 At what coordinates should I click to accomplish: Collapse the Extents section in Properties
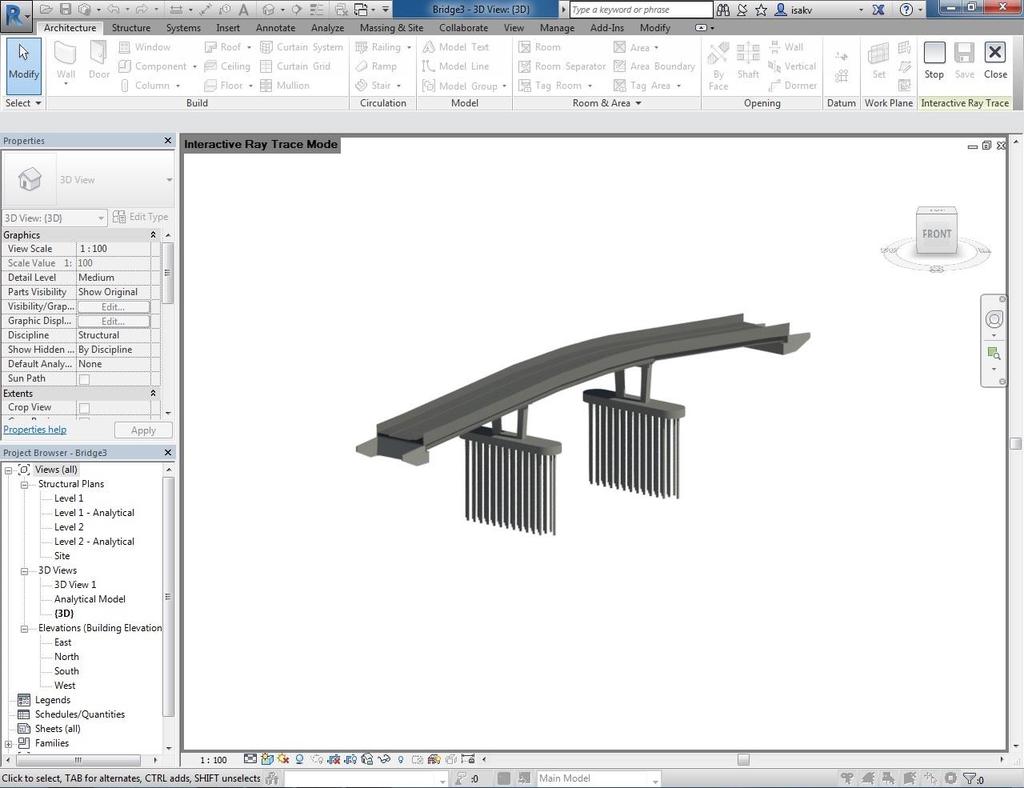(x=153, y=394)
